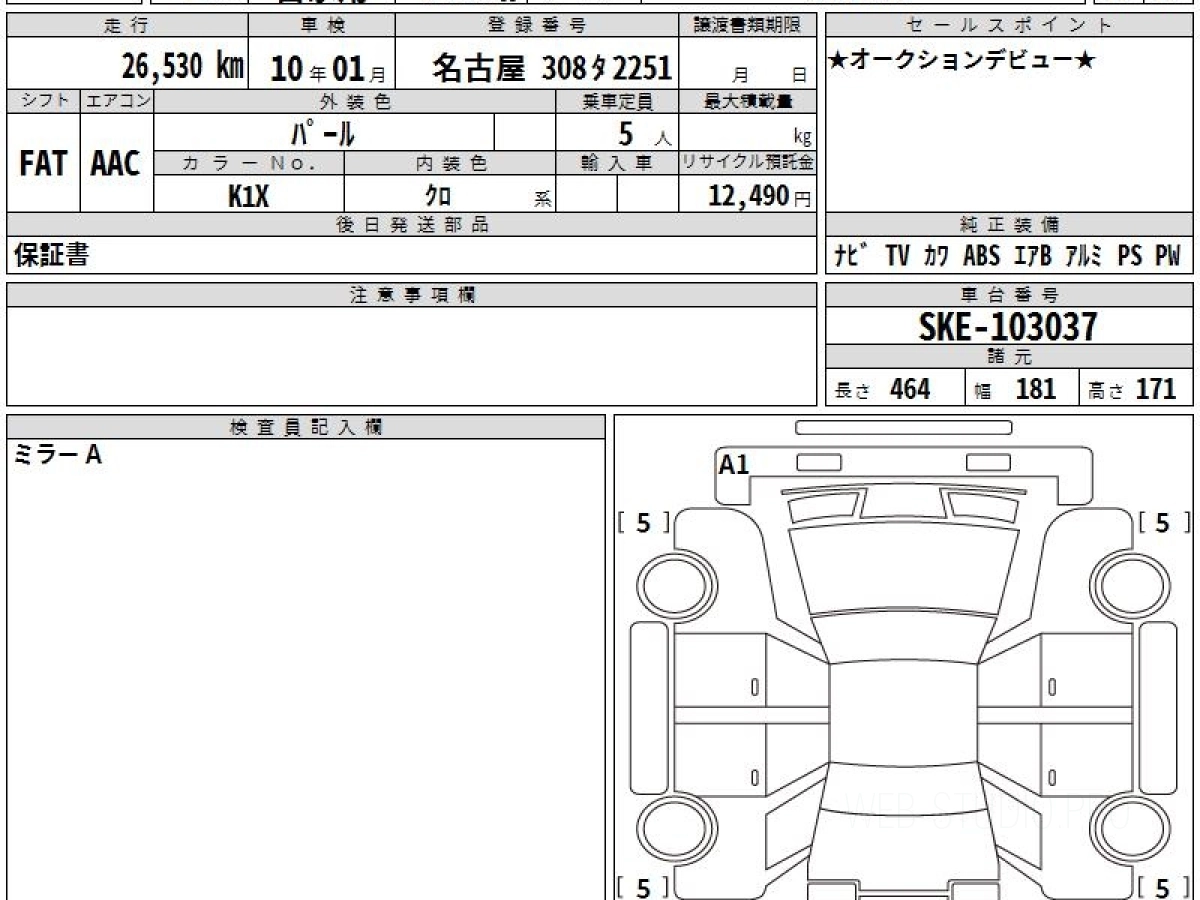
Task: Select the PW equipment label
Action: [1167, 256]
